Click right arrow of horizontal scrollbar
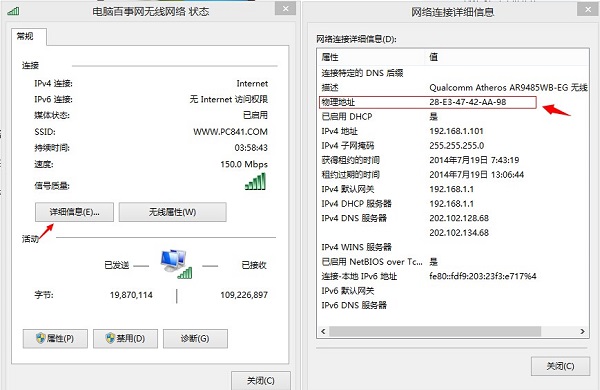 [582, 331]
